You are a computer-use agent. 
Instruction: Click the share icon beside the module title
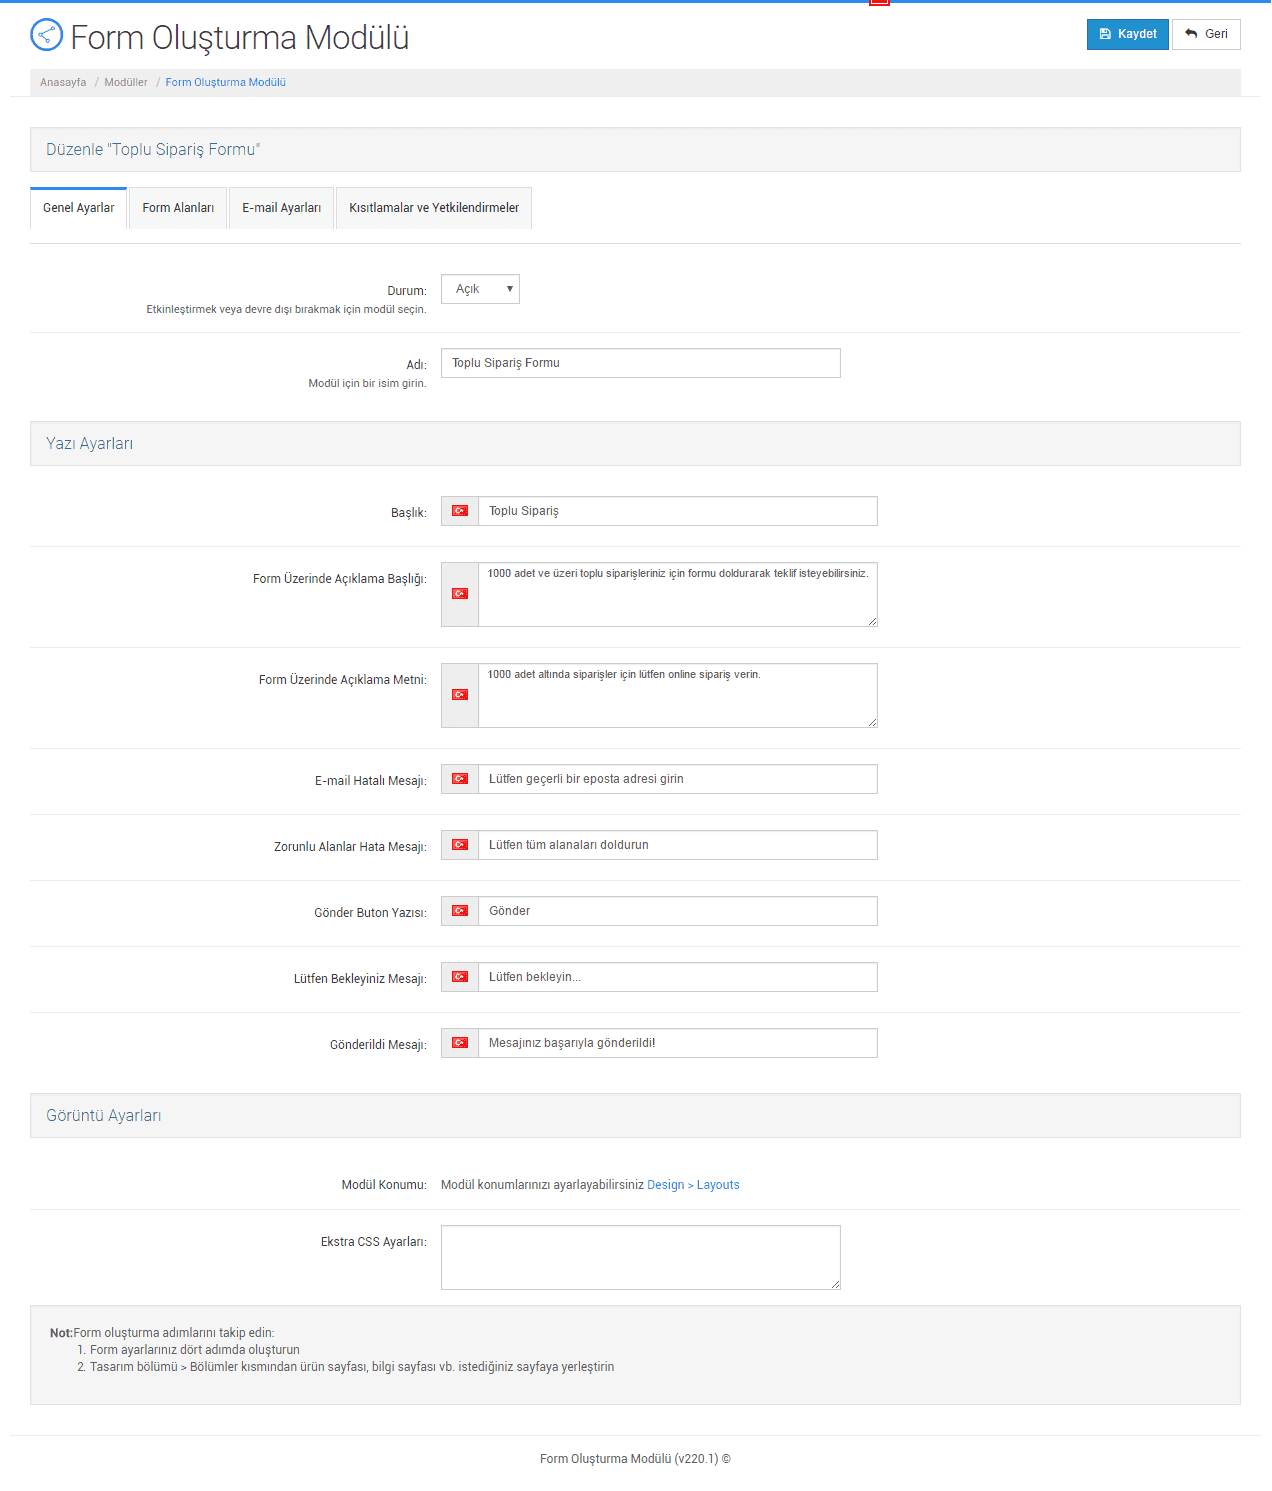coord(47,35)
